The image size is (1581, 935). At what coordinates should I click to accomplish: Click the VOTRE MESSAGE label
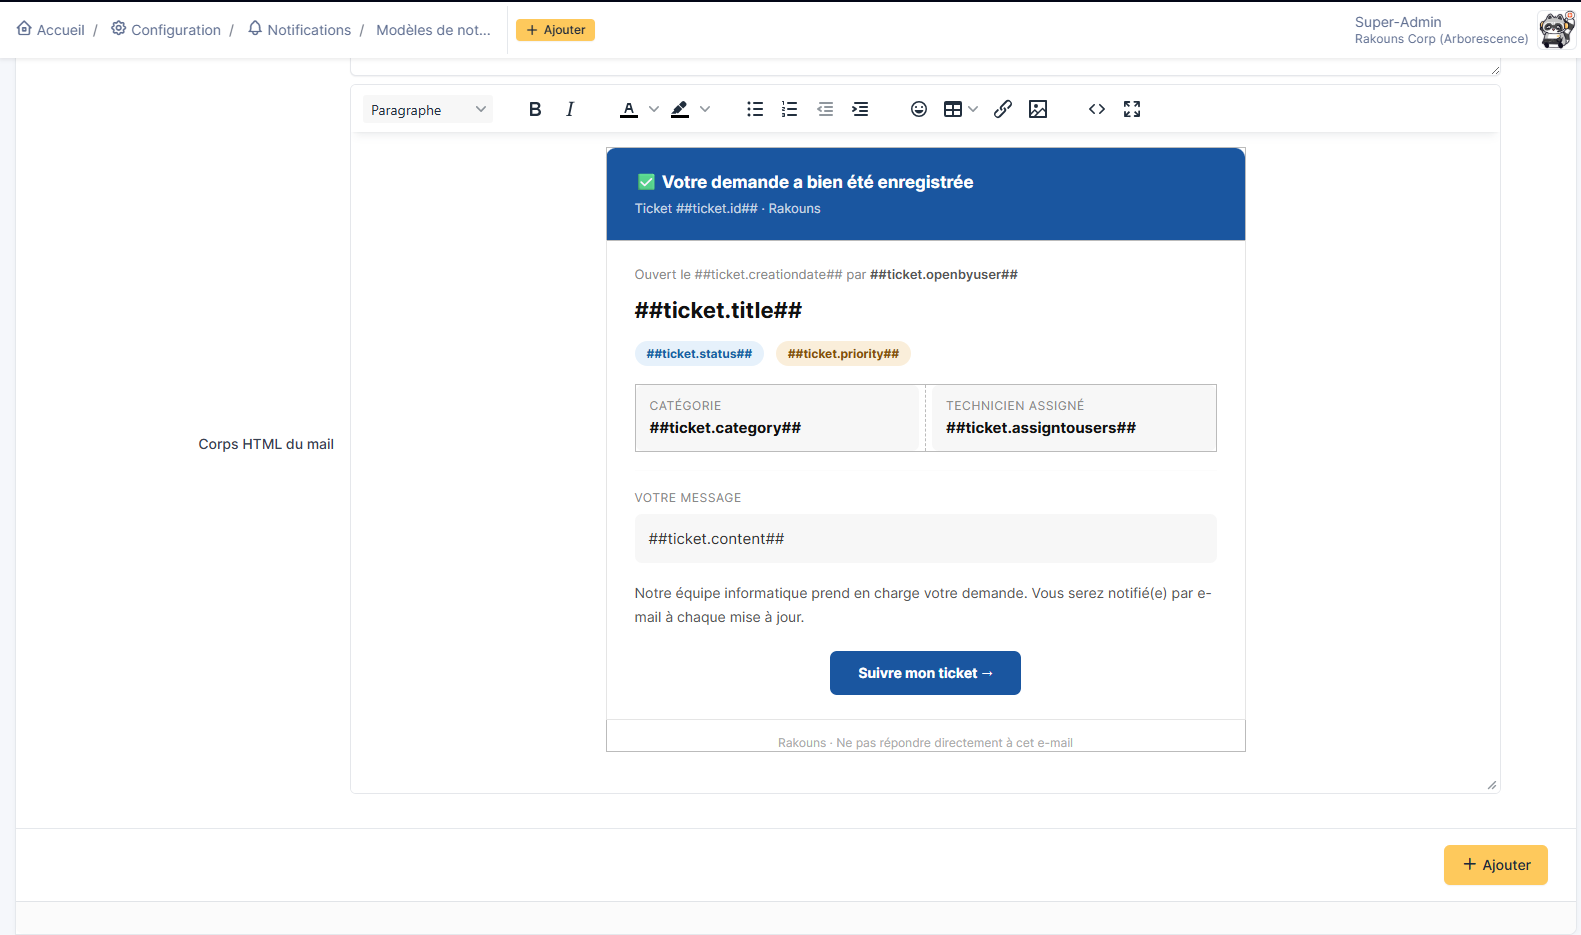[x=688, y=498]
